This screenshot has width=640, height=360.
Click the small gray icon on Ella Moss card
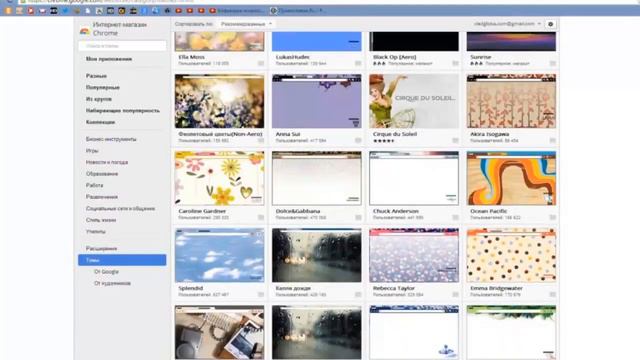pos(260,64)
